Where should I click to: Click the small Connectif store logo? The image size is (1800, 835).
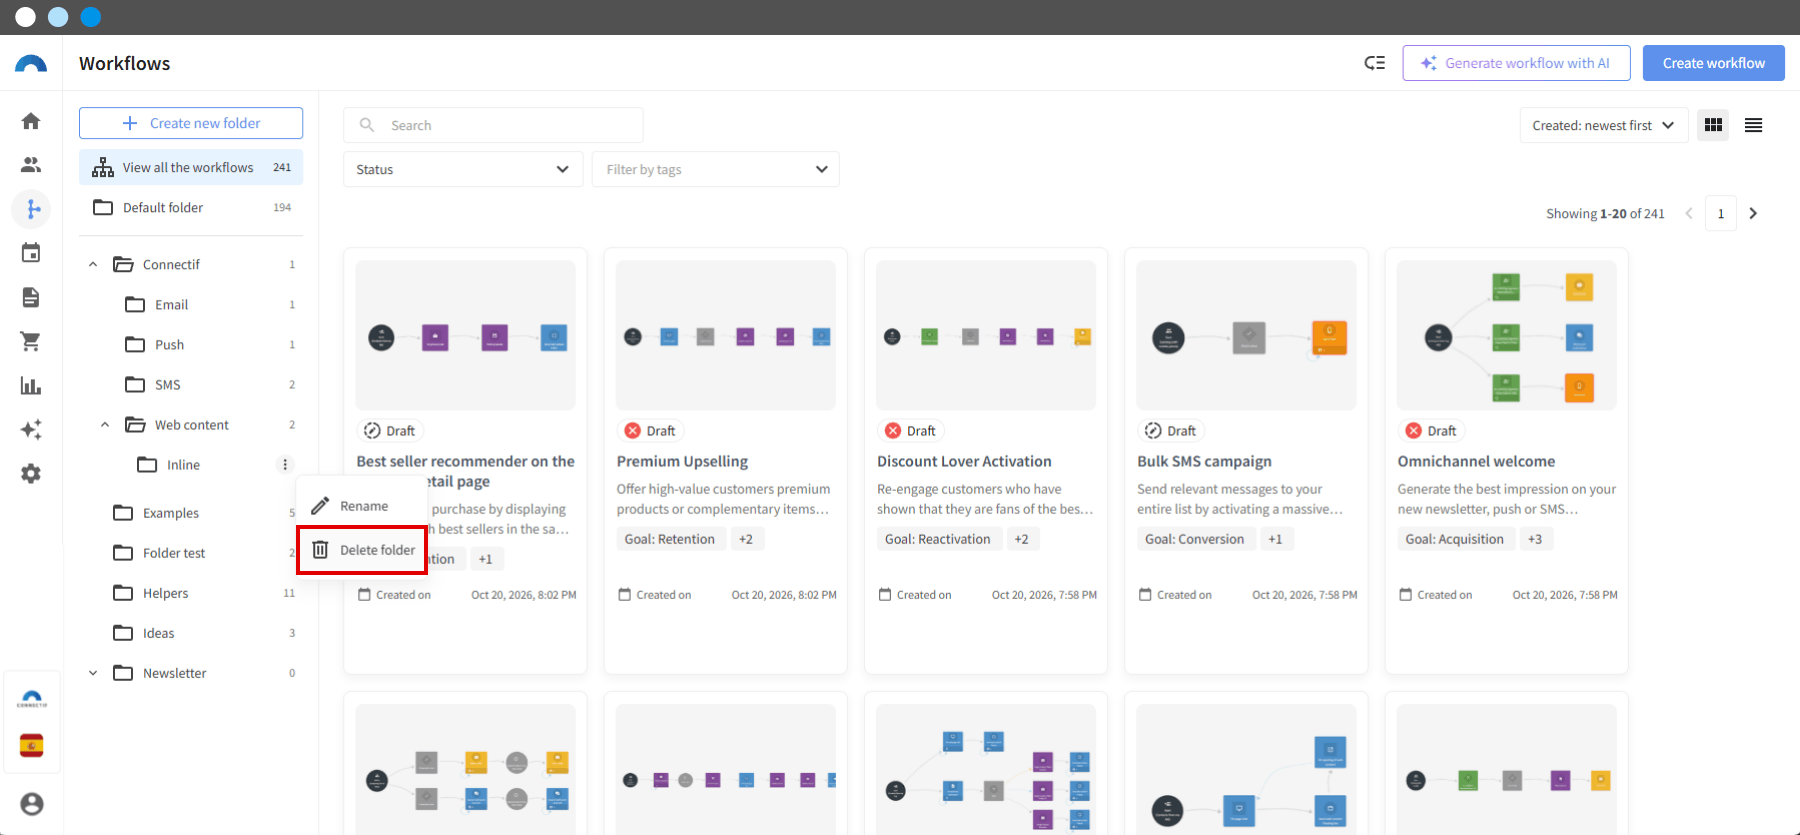coord(32,699)
